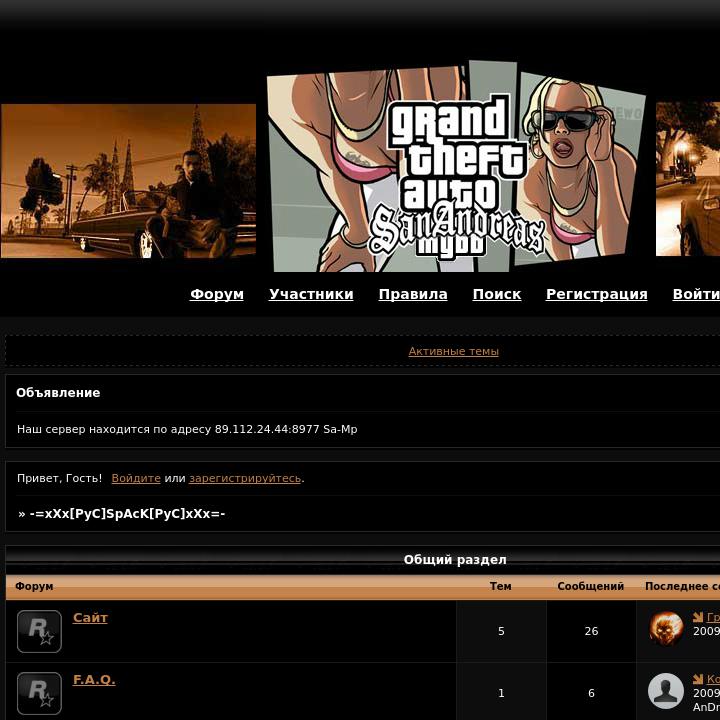Click the server address announcement text

click(187, 429)
